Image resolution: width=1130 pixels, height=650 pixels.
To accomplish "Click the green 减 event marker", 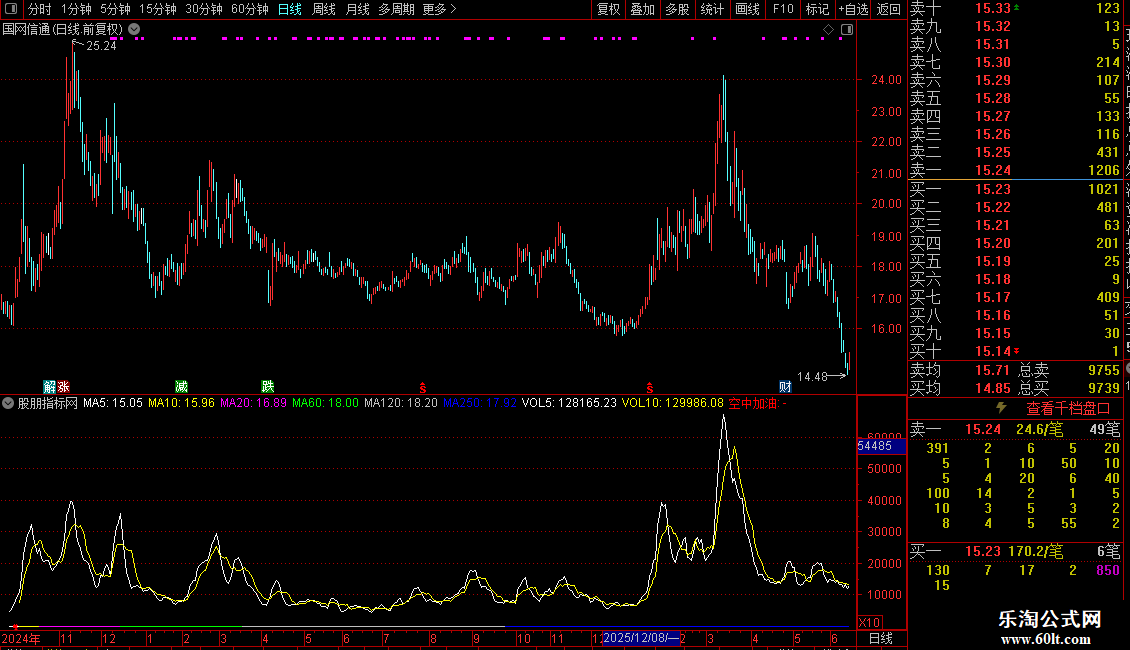I will coord(182,387).
